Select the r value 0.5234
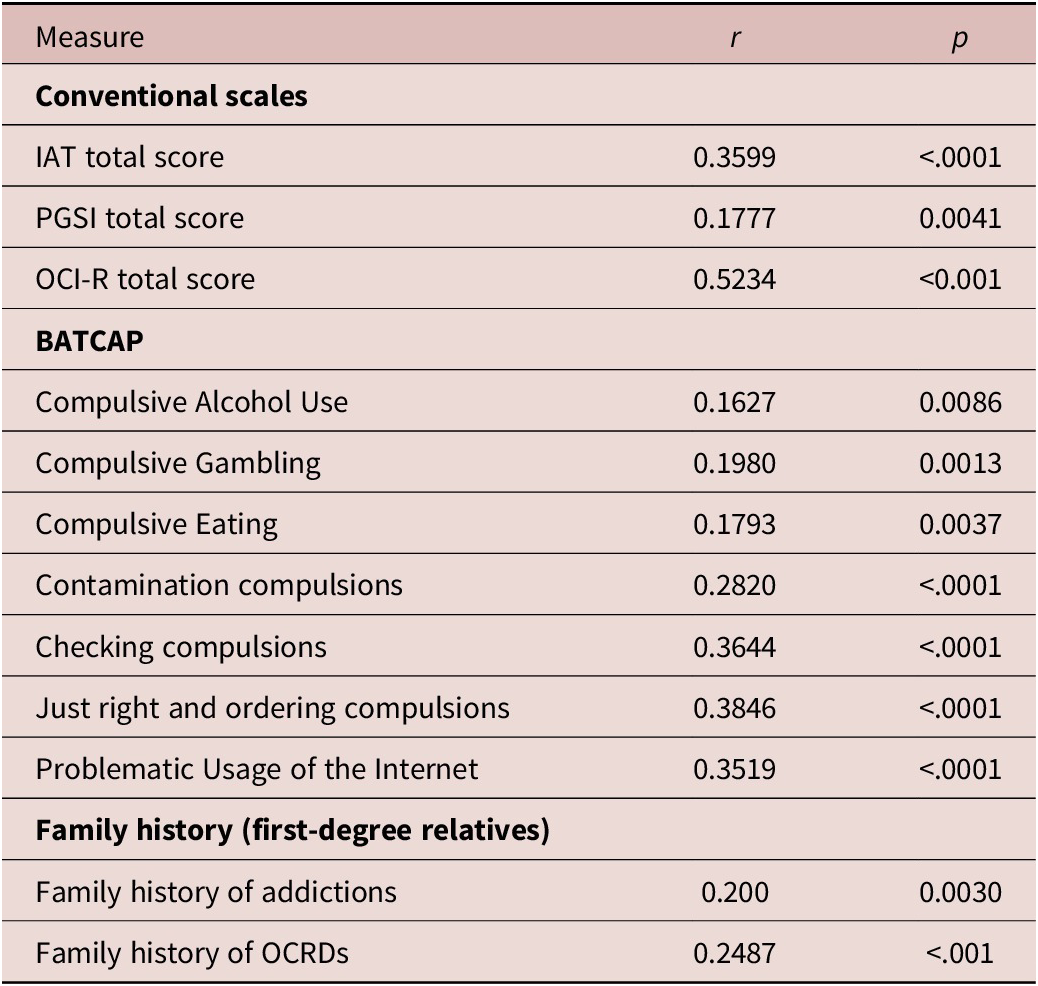This screenshot has width=1038, height=986. point(734,279)
